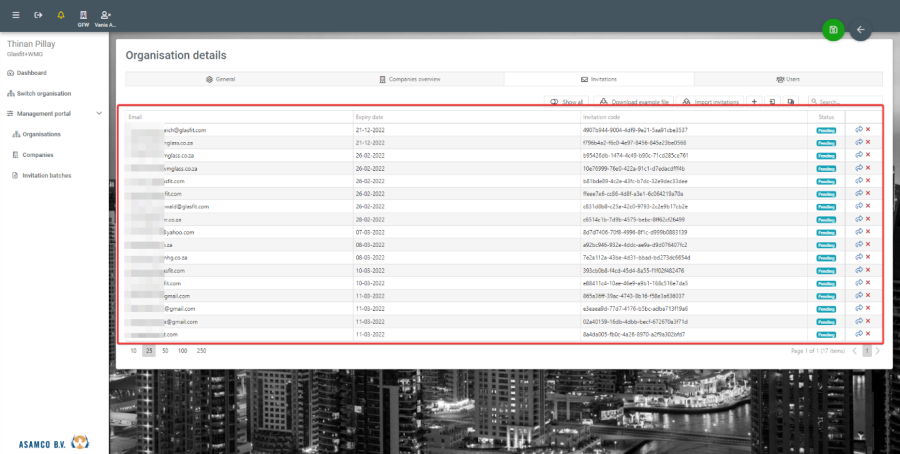This screenshot has height=454, width=900.
Task: Open the Users tab
Action: pos(788,78)
